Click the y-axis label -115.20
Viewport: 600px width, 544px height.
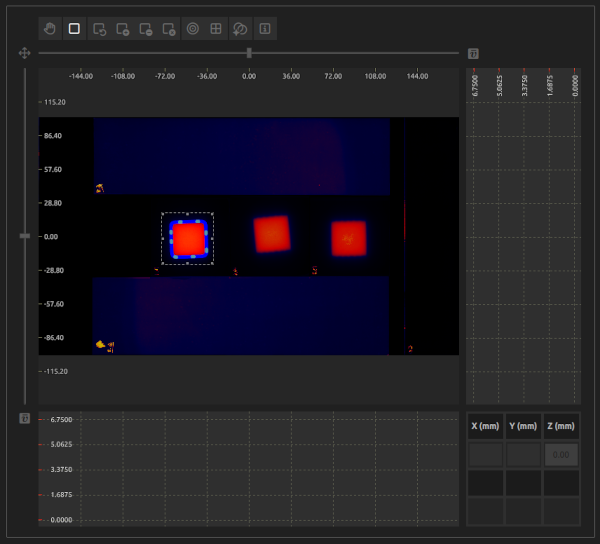(56, 371)
